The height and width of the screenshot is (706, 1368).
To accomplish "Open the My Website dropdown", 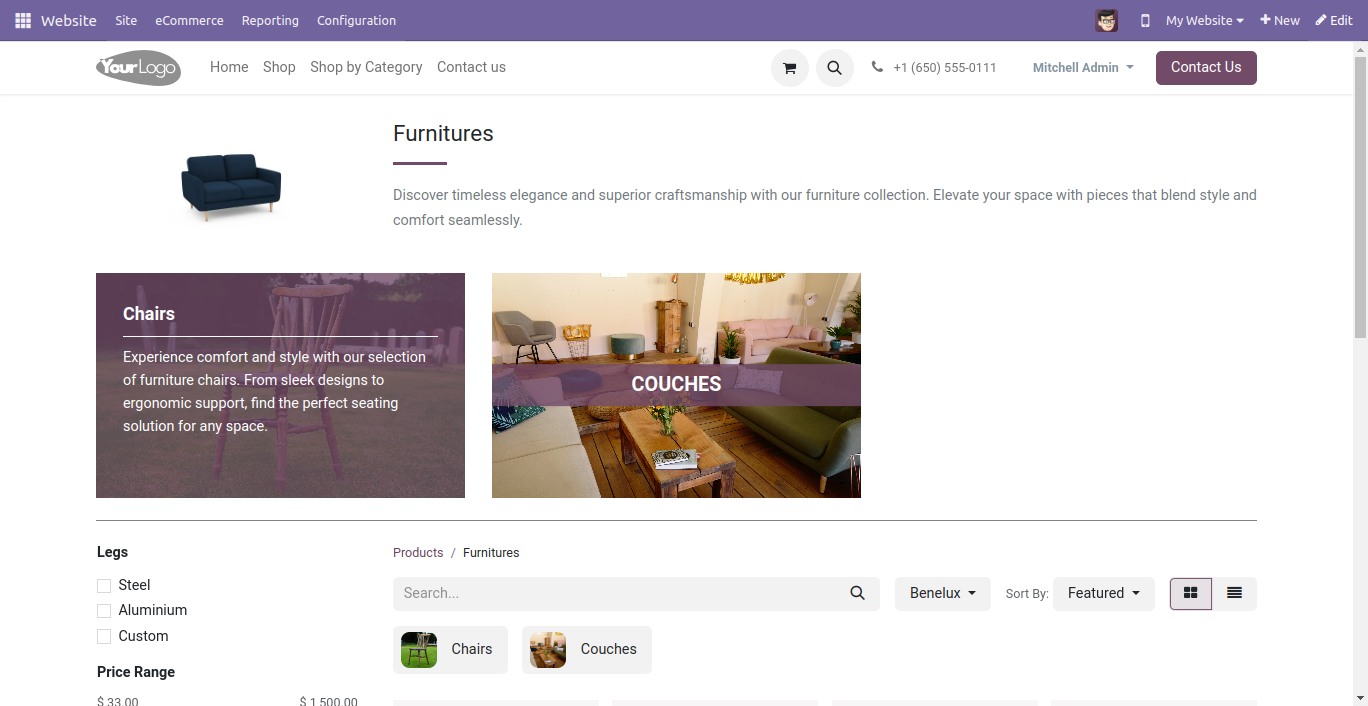I will pyautogui.click(x=1204, y=20).
